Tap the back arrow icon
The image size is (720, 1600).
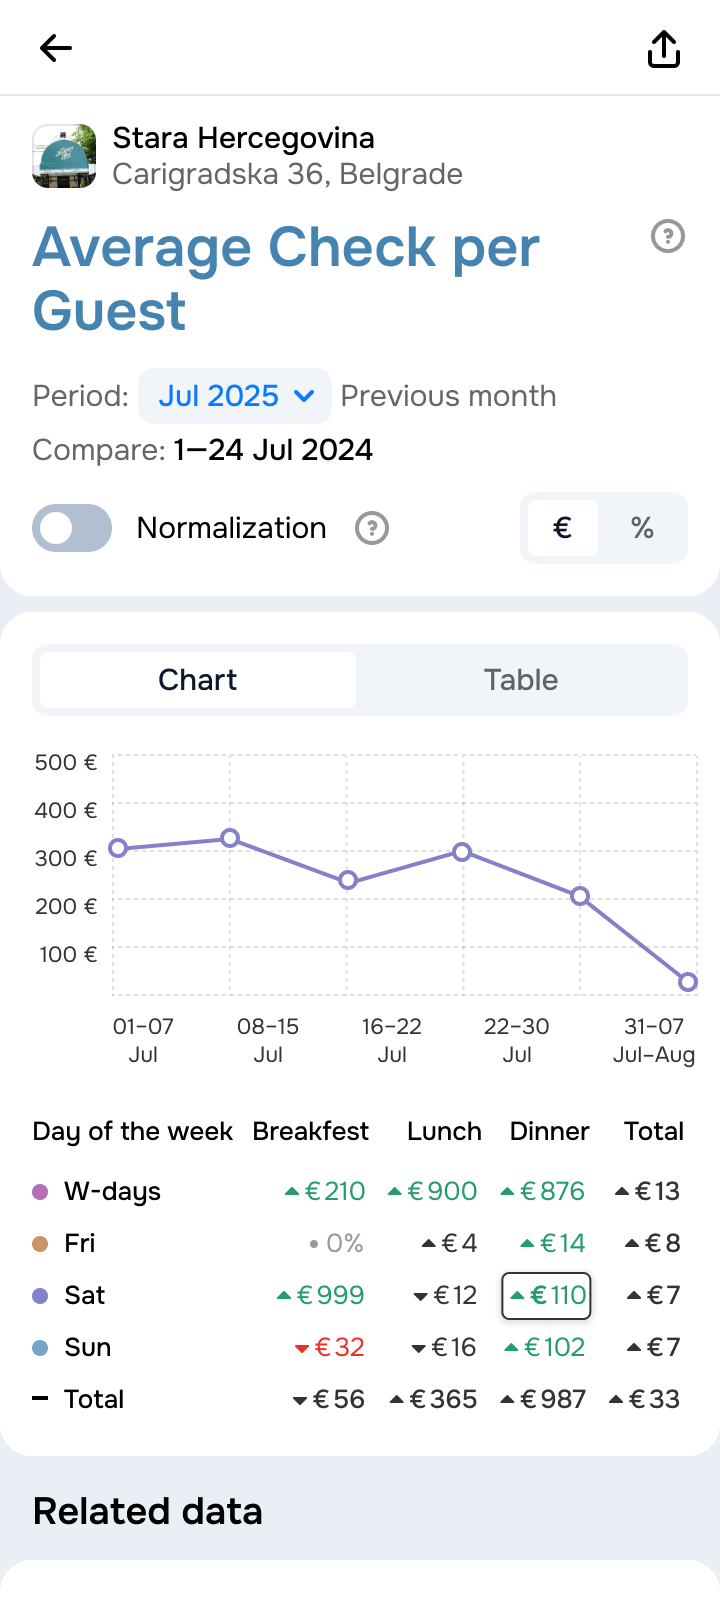tap(56, 48)
